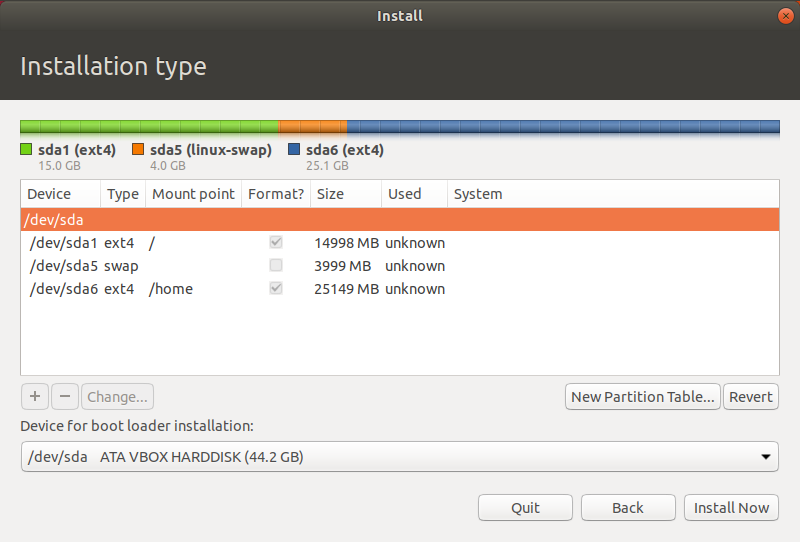Select the /dev/sda disk row
Viewport: 800px width, 542px height.
pos(400,219)
